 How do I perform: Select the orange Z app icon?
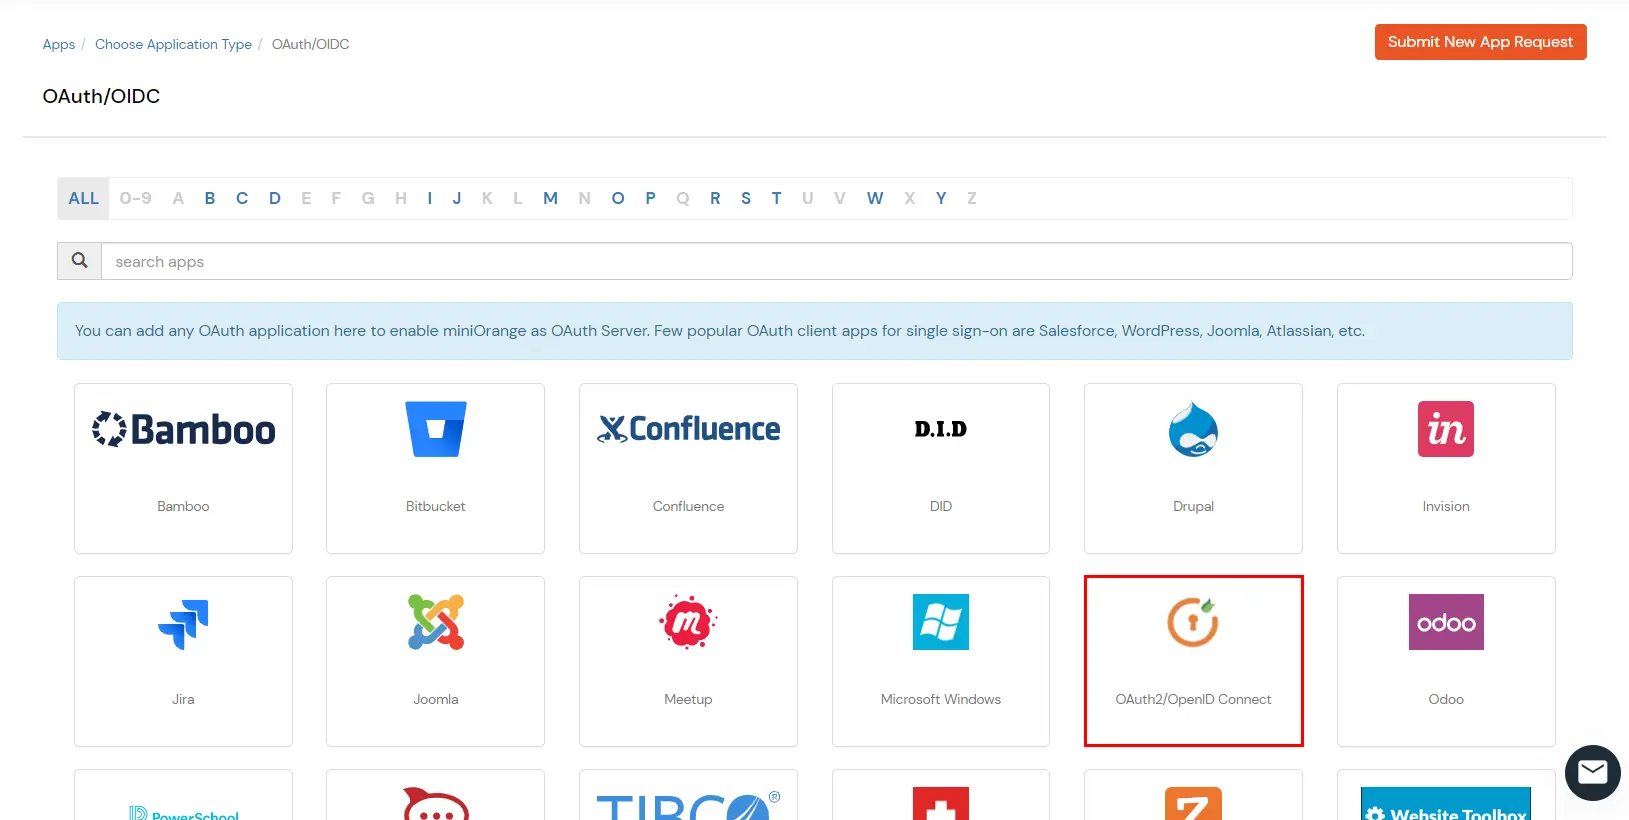(x=1193, y=804)
